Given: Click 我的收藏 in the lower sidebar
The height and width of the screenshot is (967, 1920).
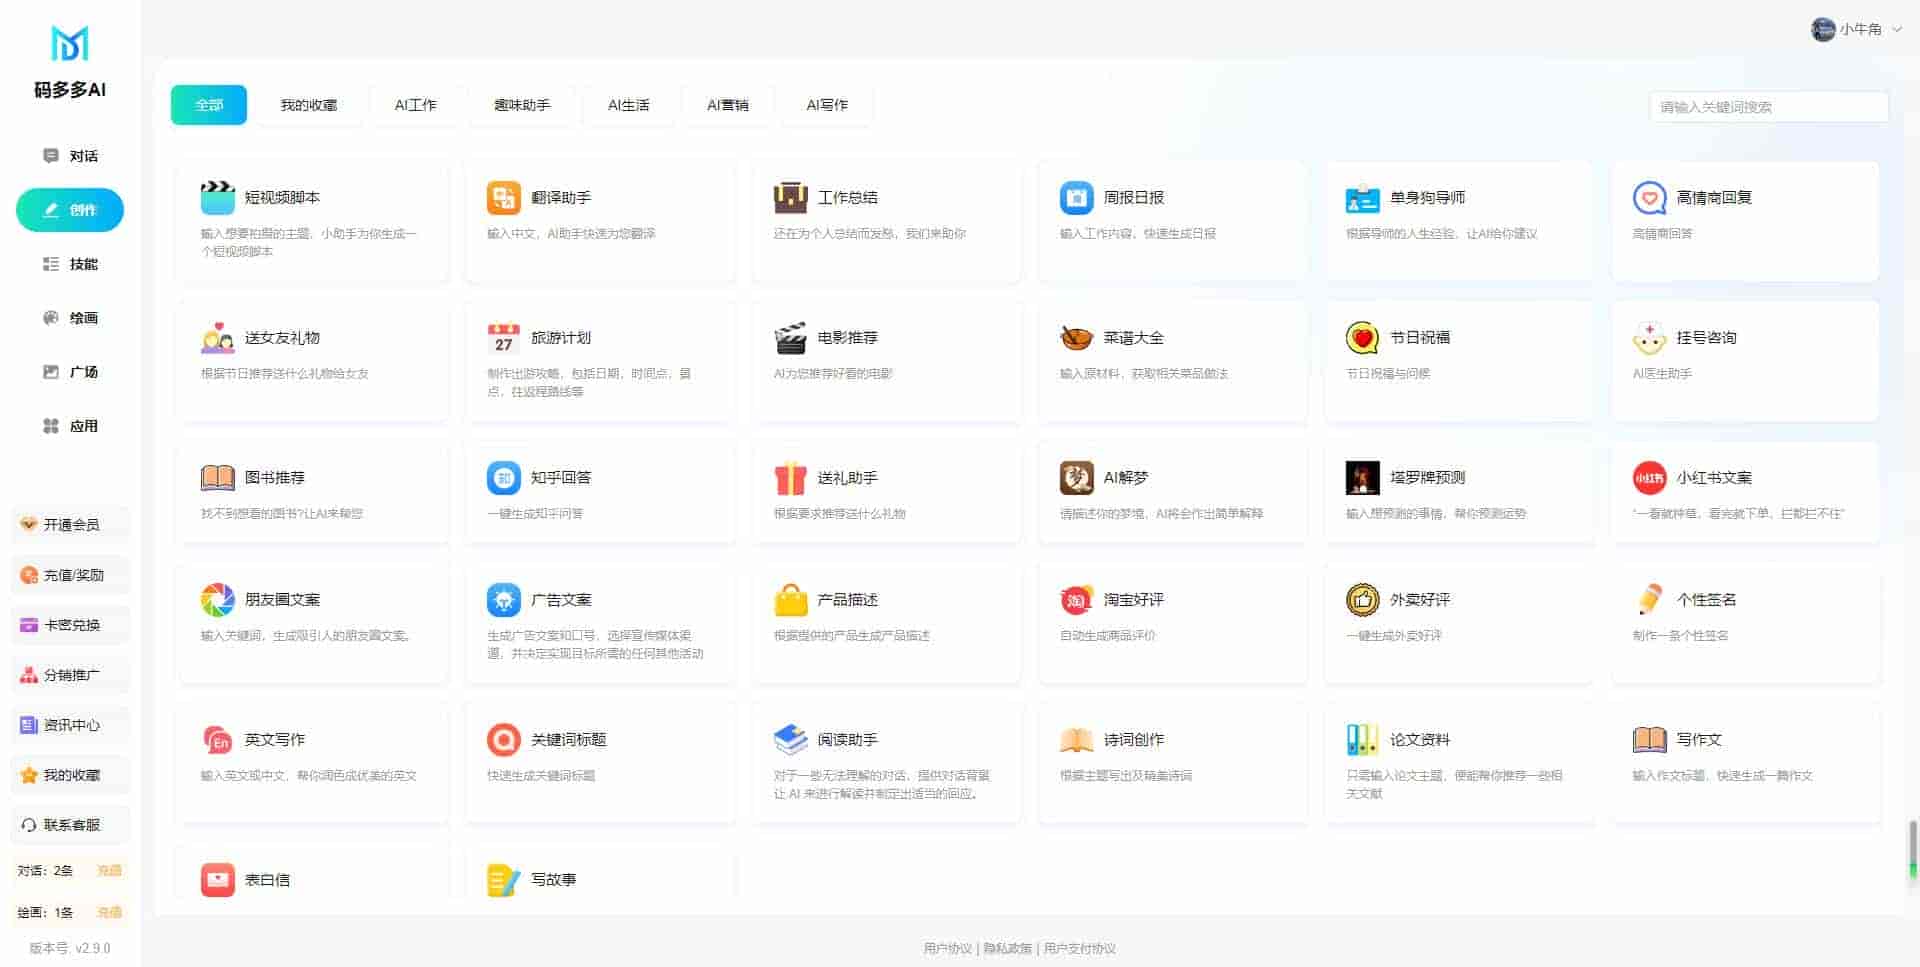Looking at the screenshot, I should pyautogui.click(x=70, y=775).
